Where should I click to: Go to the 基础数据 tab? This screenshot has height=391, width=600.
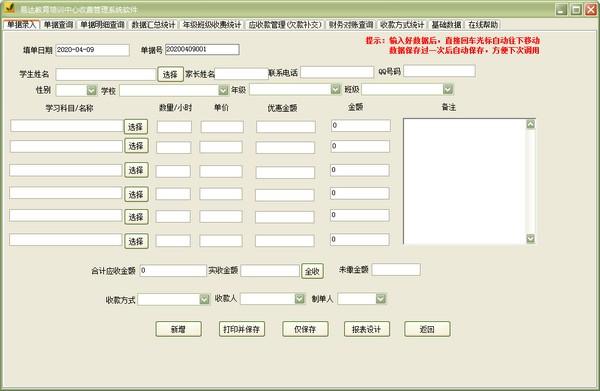point(446,25)
